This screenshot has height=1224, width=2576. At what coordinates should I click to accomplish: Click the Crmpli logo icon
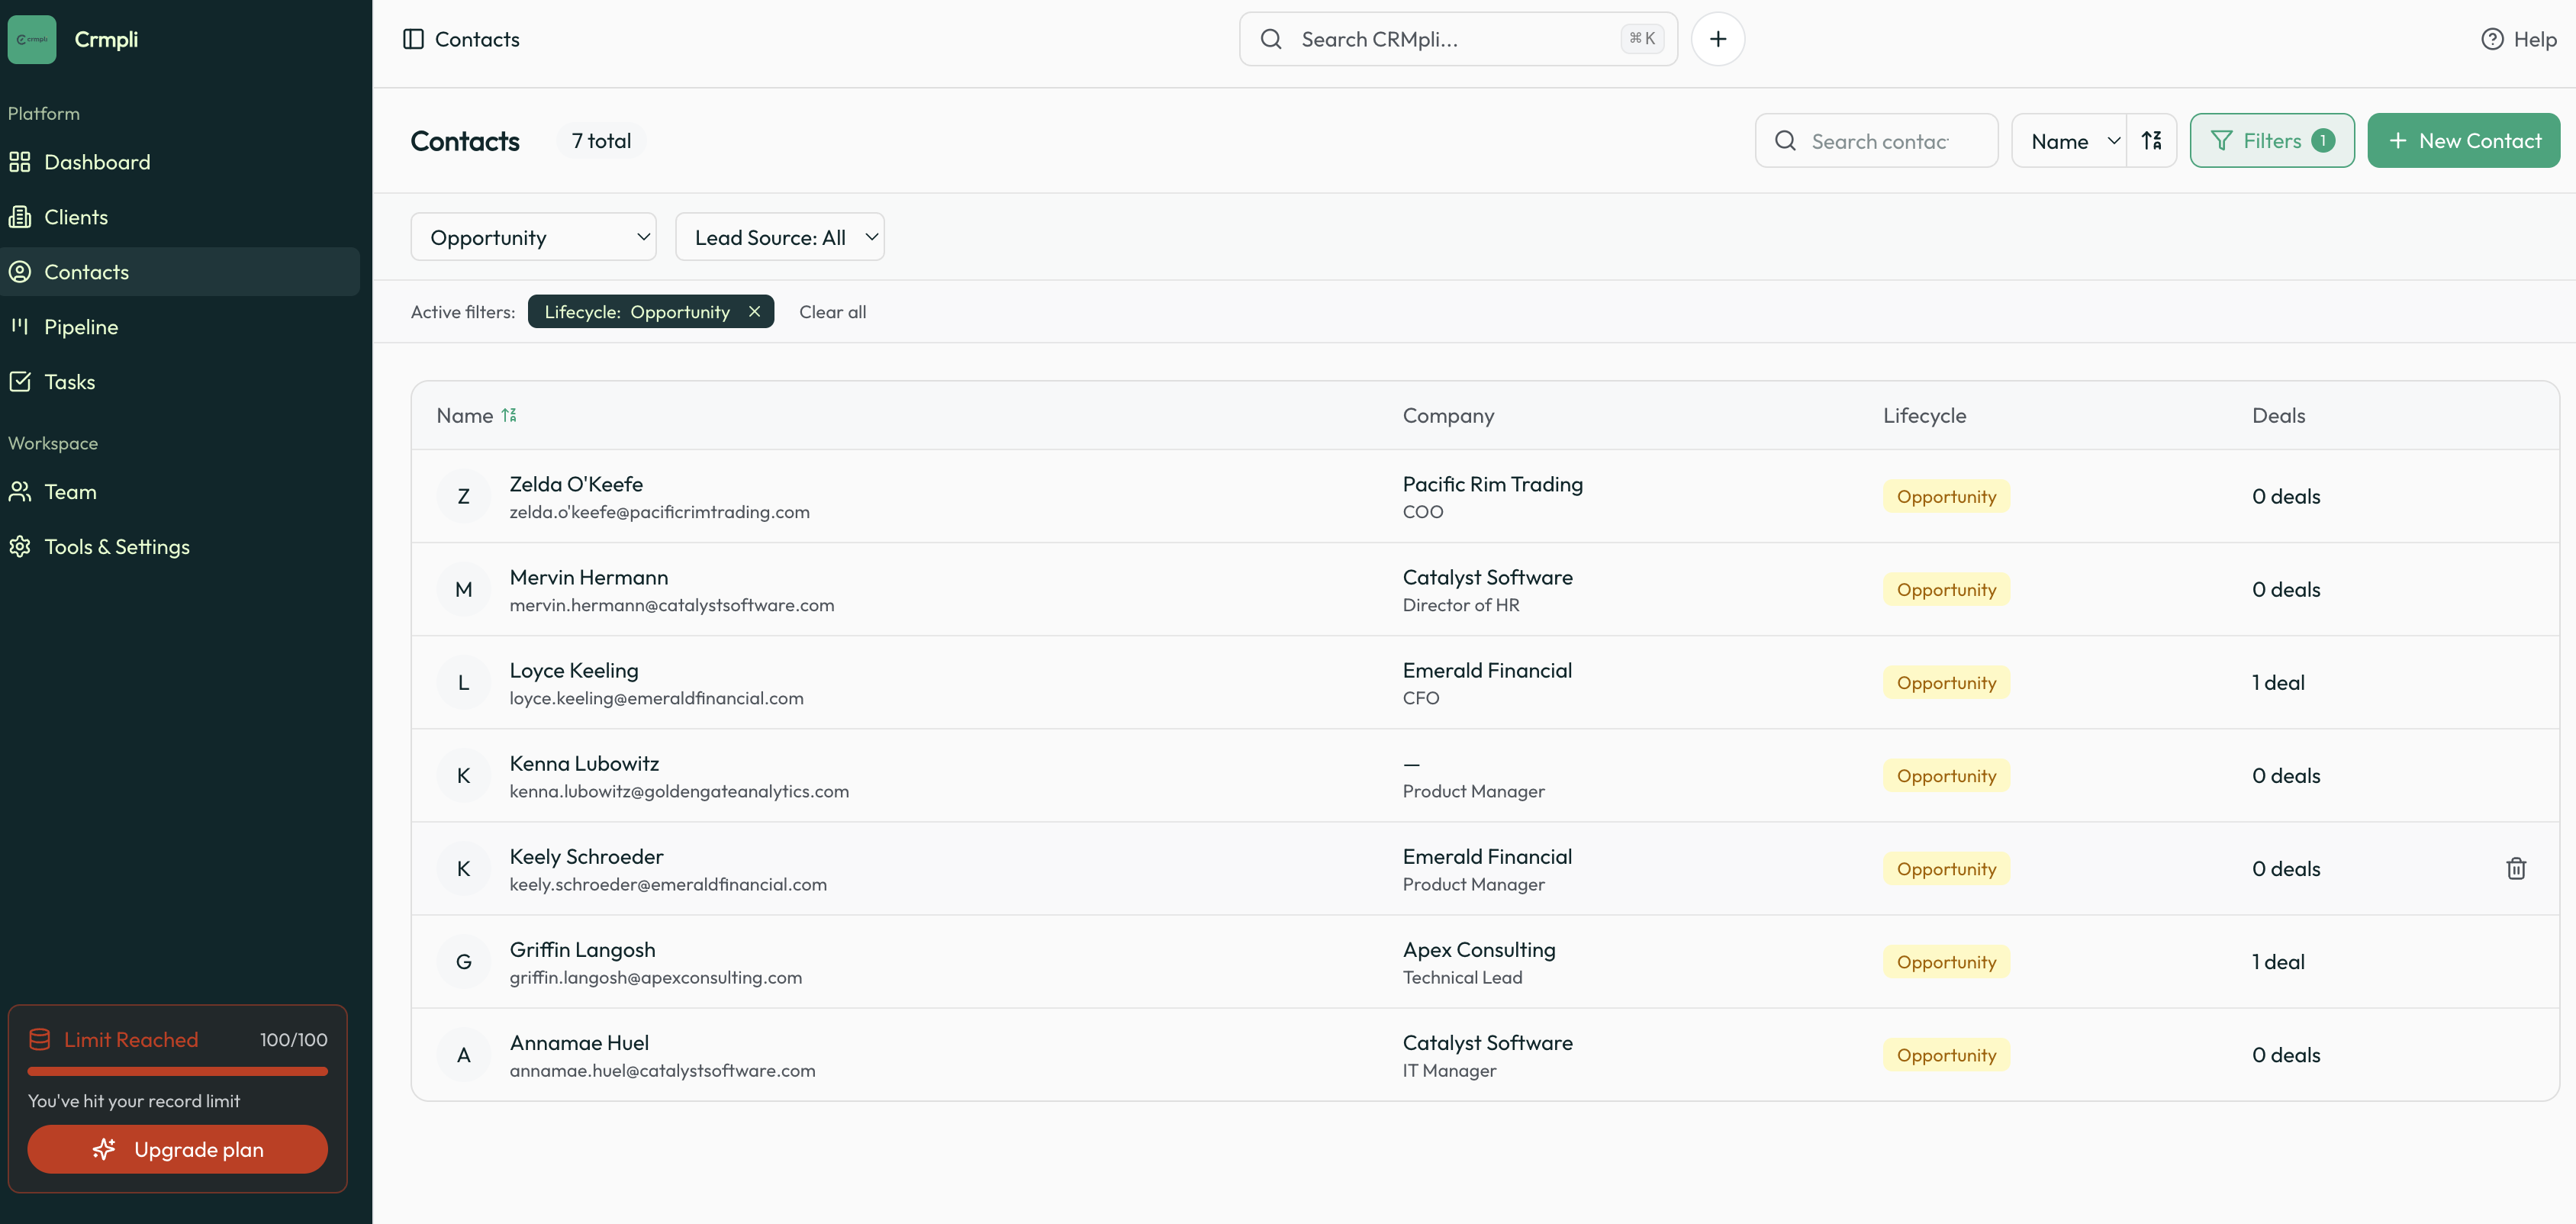point(31,39)
